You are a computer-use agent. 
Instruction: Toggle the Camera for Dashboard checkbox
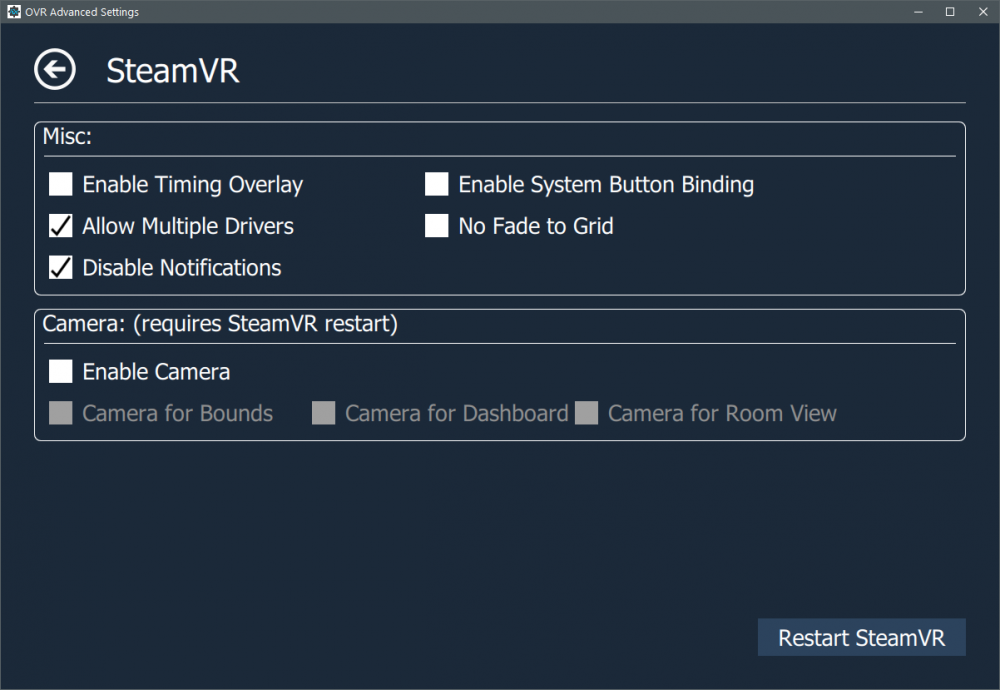[x=323, y=413]
